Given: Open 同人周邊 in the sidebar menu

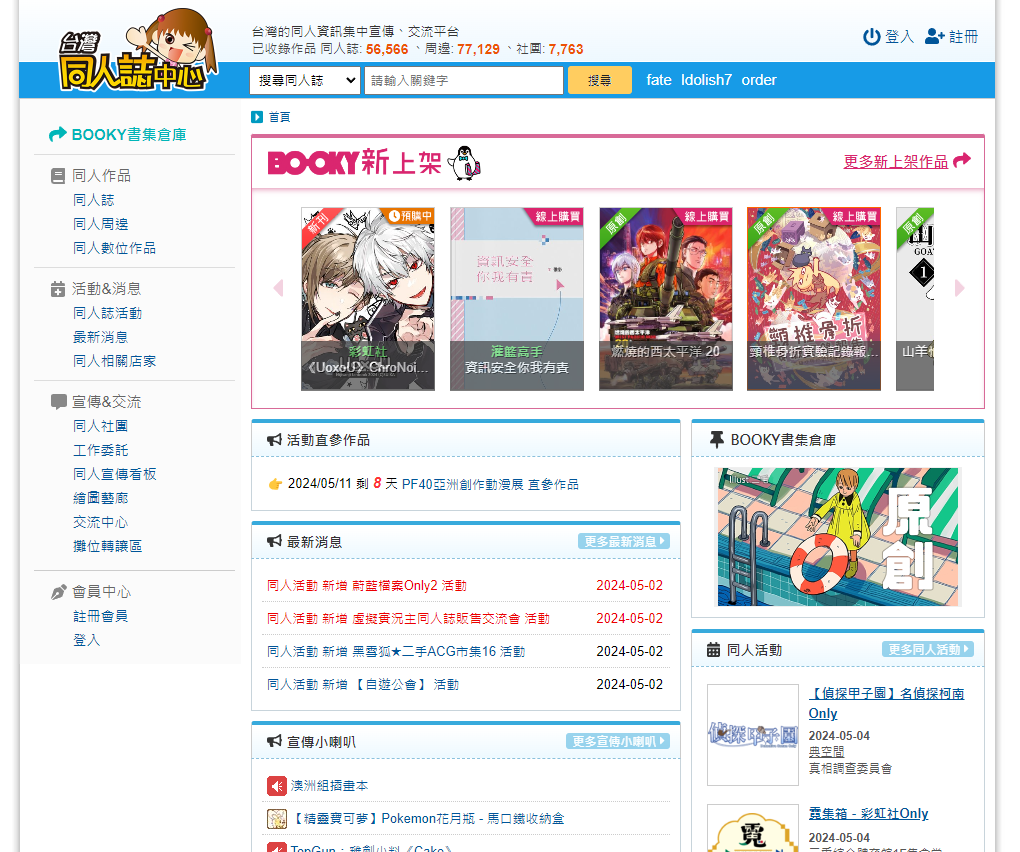Looking at the screenshot, I should [101, 224].
